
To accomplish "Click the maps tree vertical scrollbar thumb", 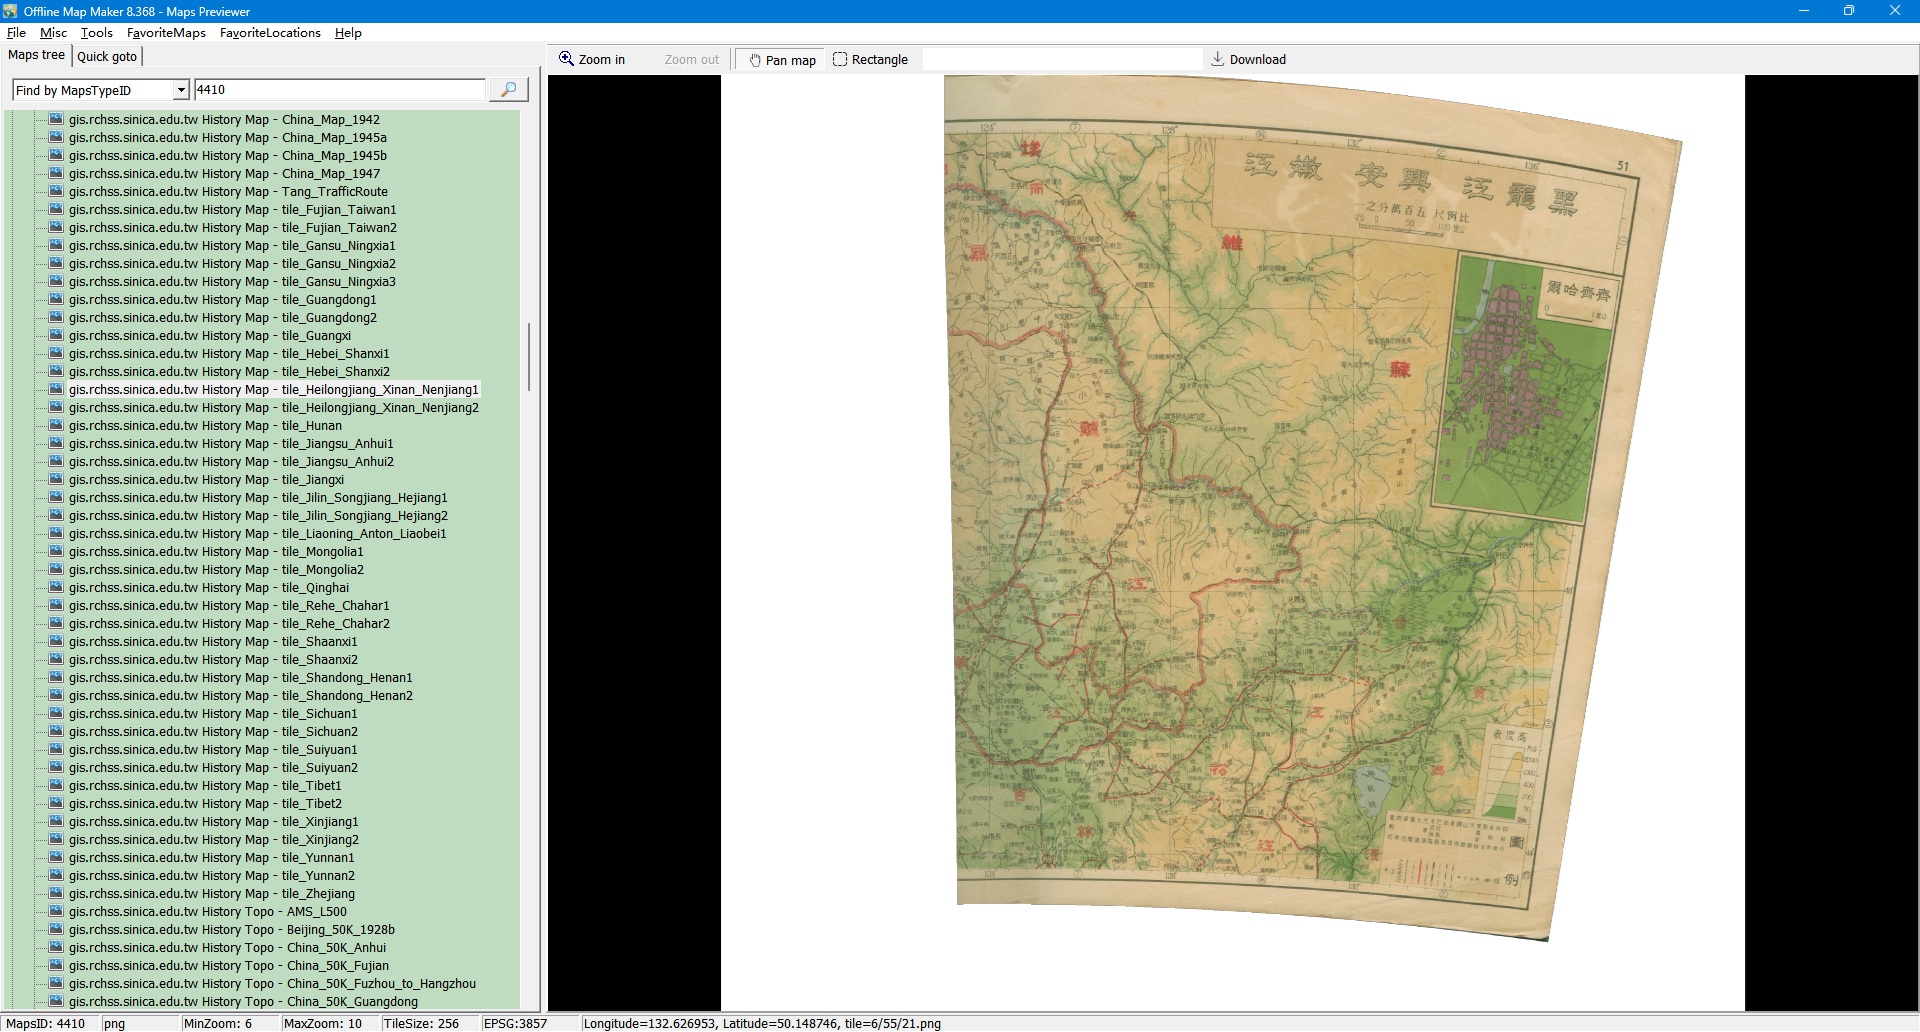I will (x=529, y=356).
